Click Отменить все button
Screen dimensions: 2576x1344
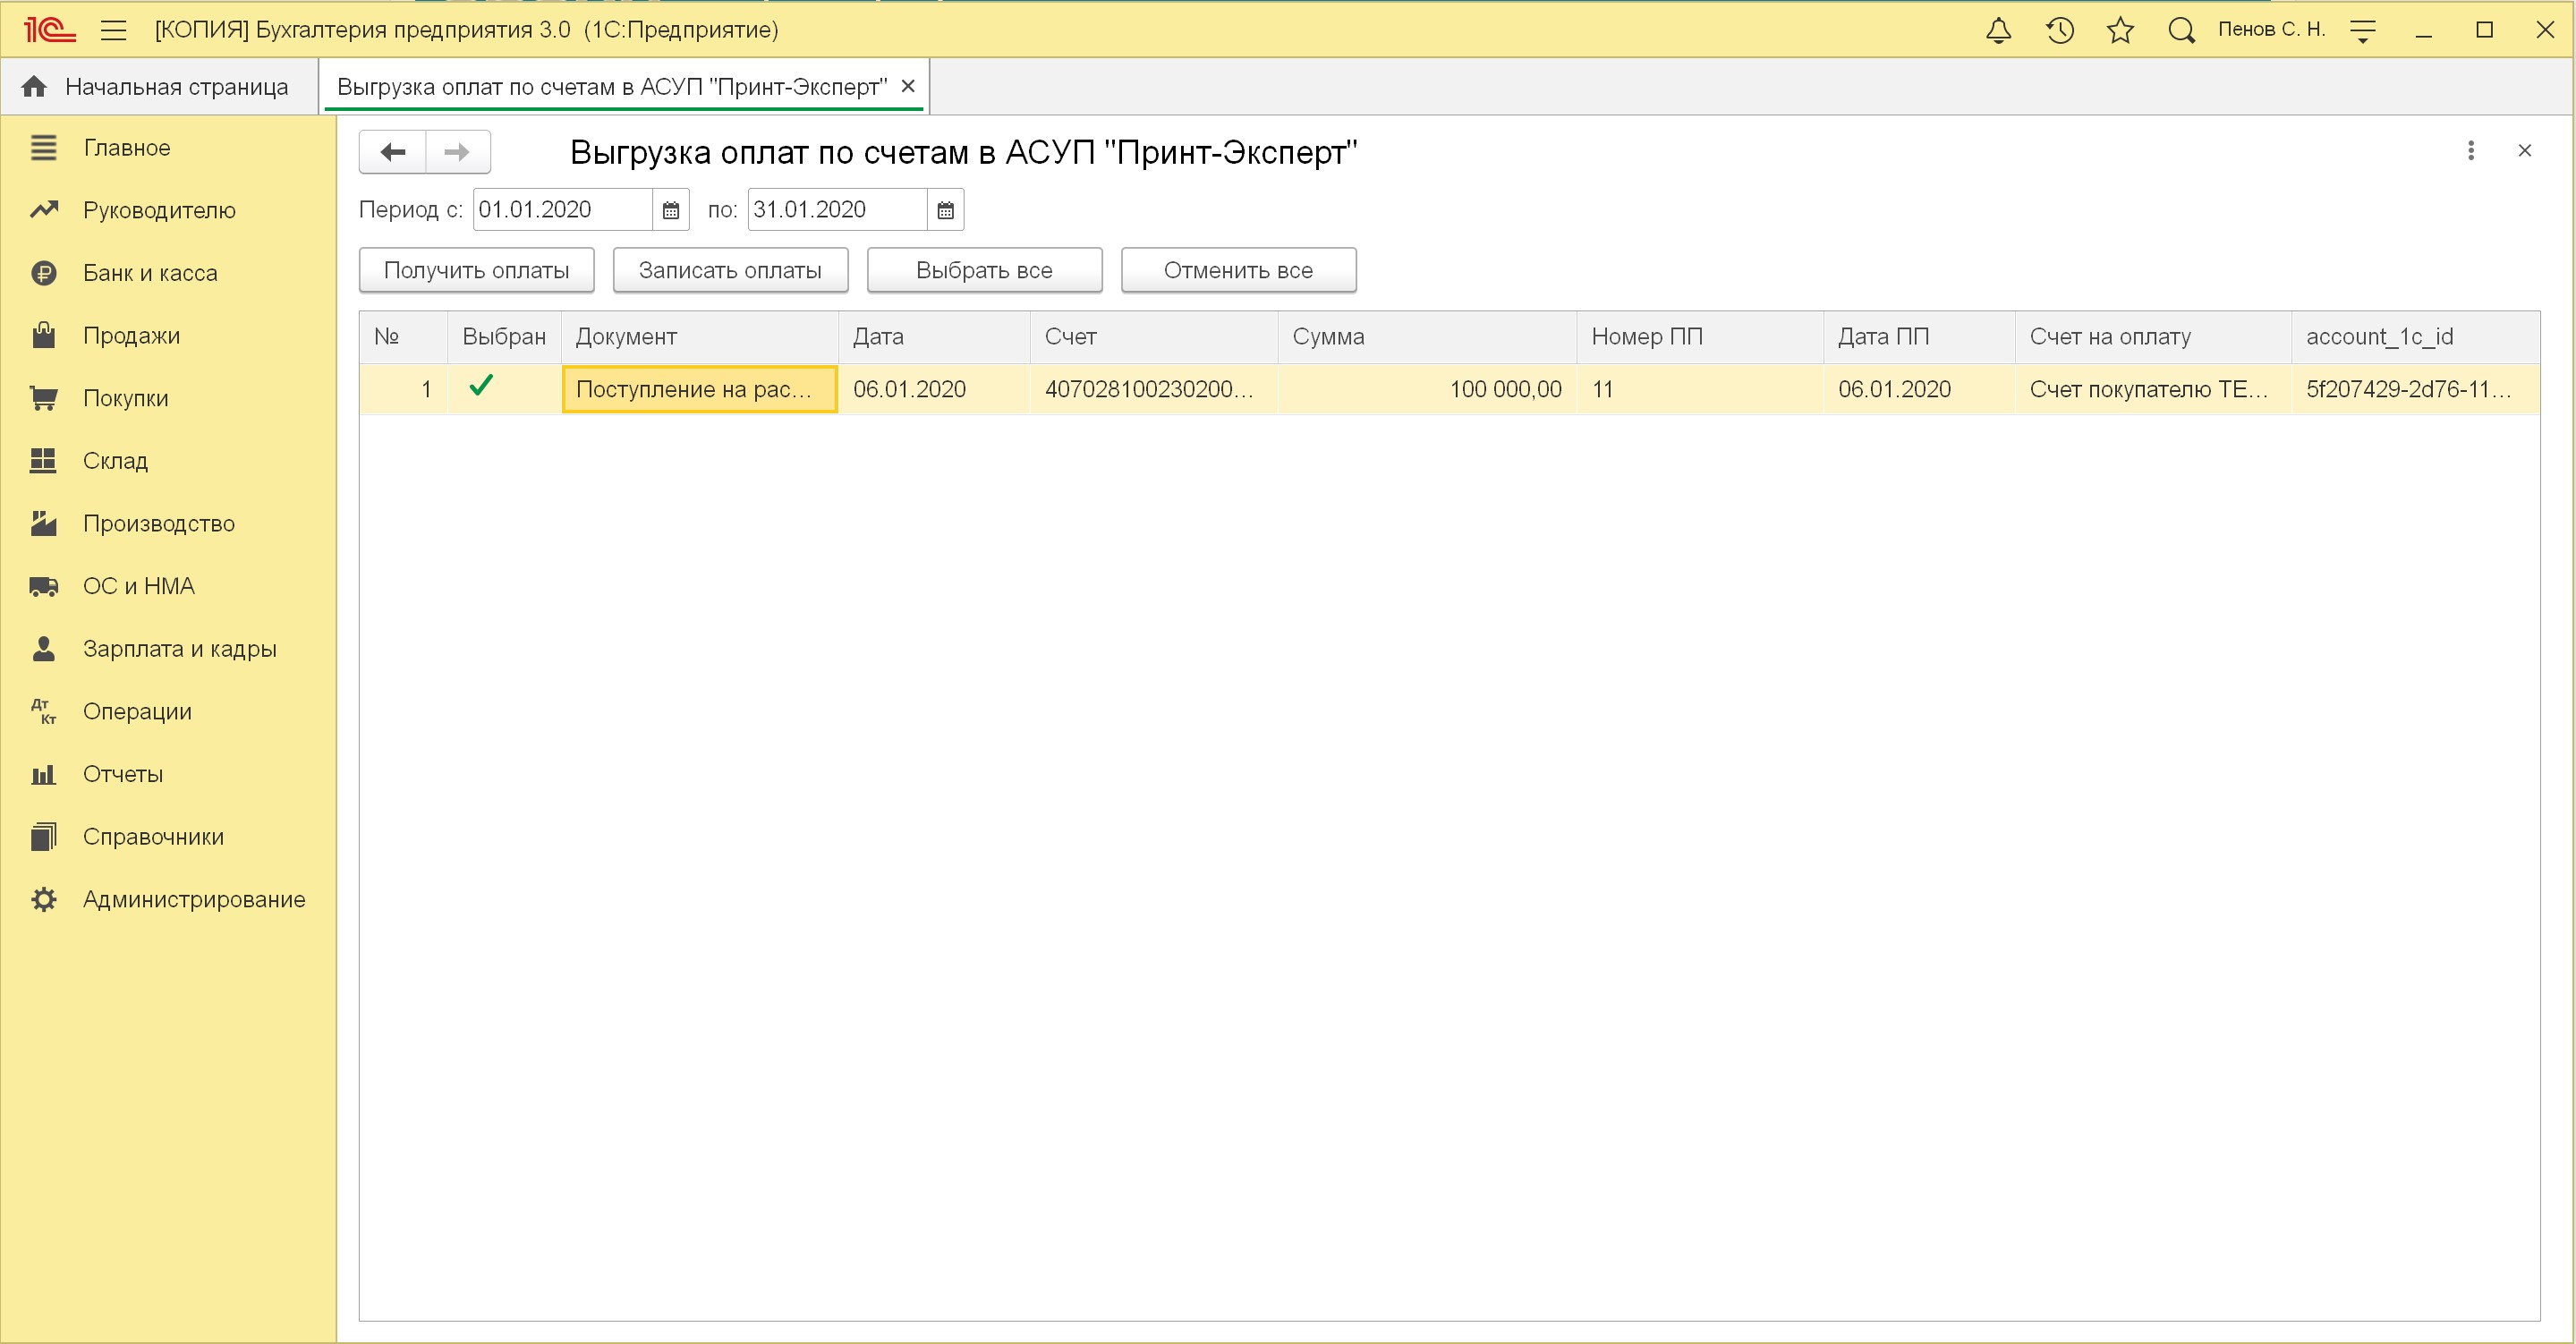pos(1239,270)
